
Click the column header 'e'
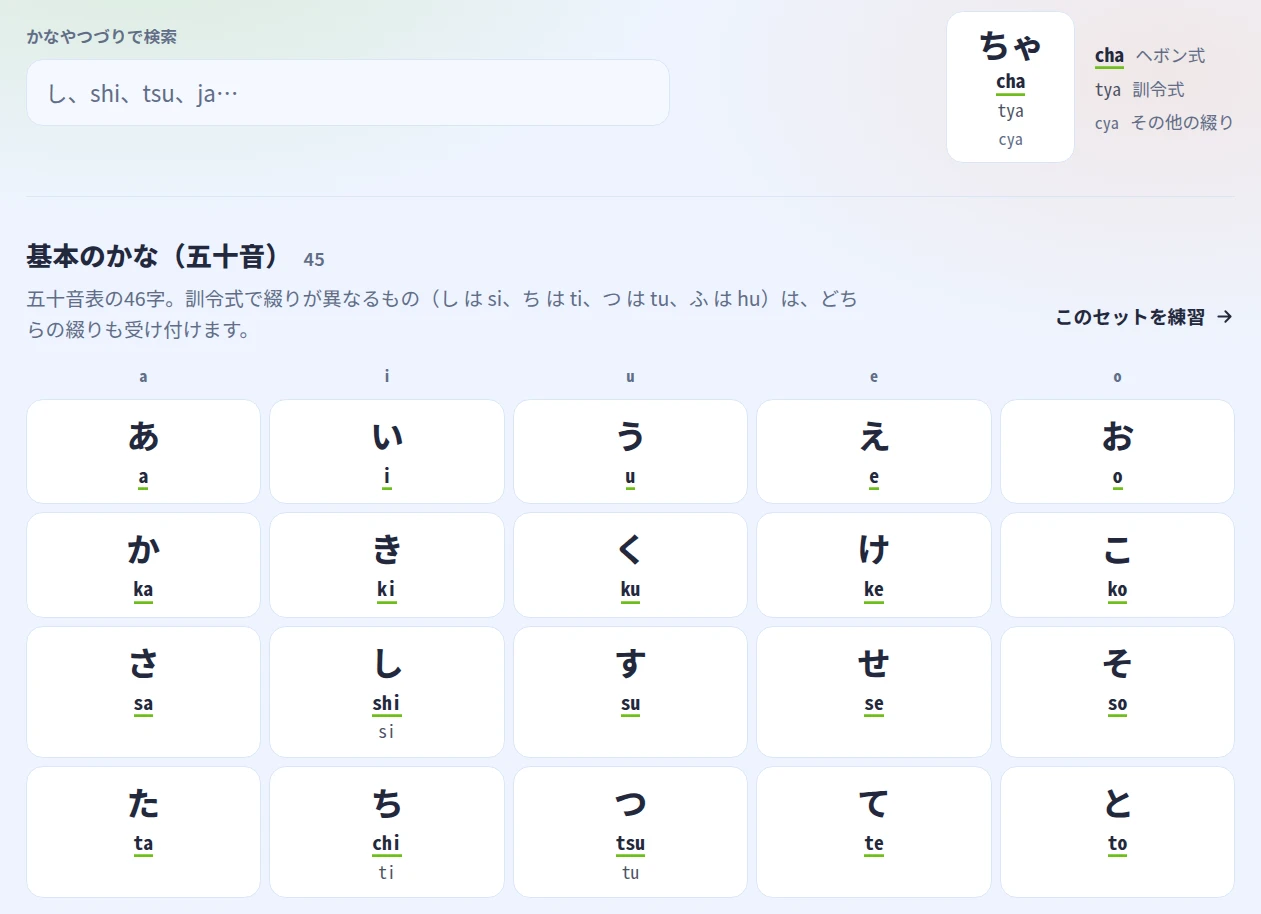pos(874,377)
